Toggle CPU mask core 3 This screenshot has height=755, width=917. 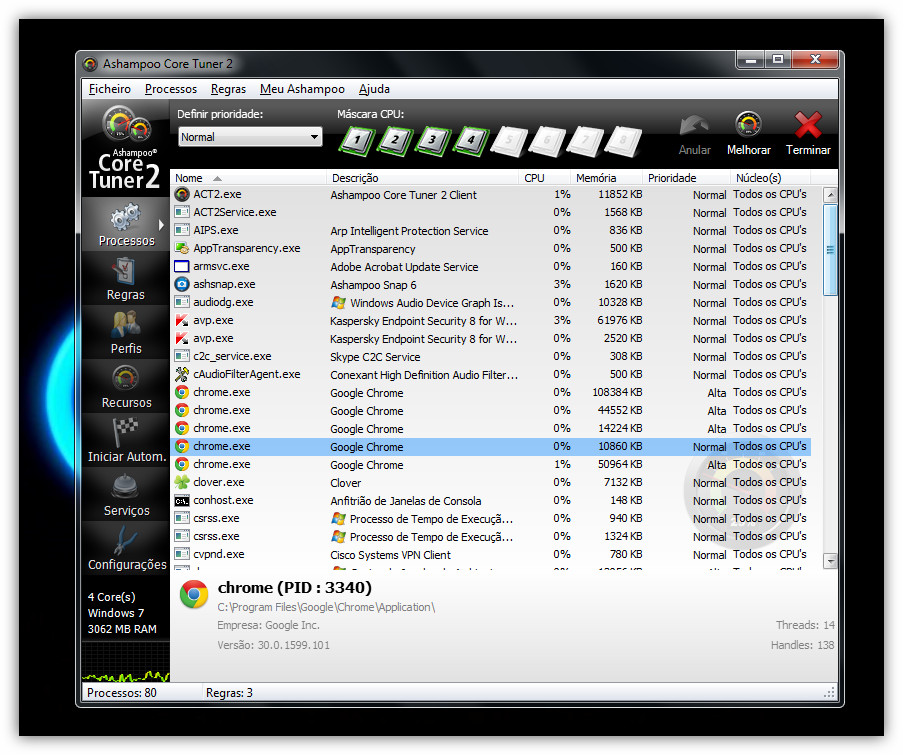pyautogui.click(x=433, y=141)
